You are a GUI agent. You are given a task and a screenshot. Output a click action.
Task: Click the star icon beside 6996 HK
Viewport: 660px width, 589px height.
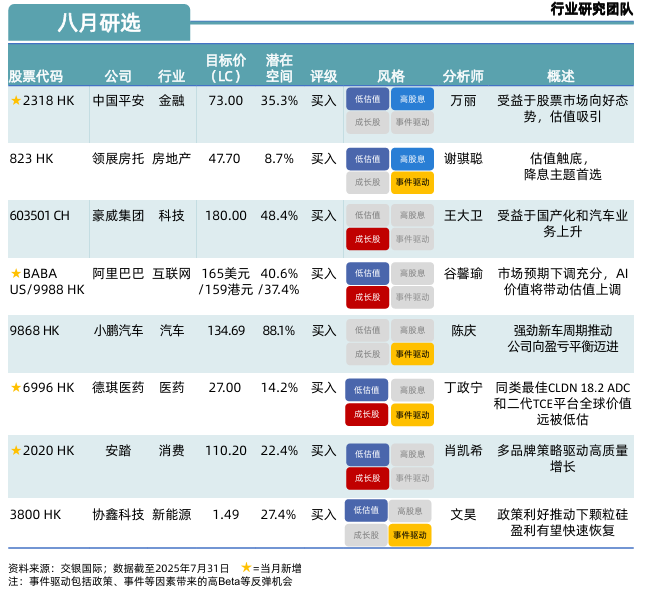coord(16,387)
